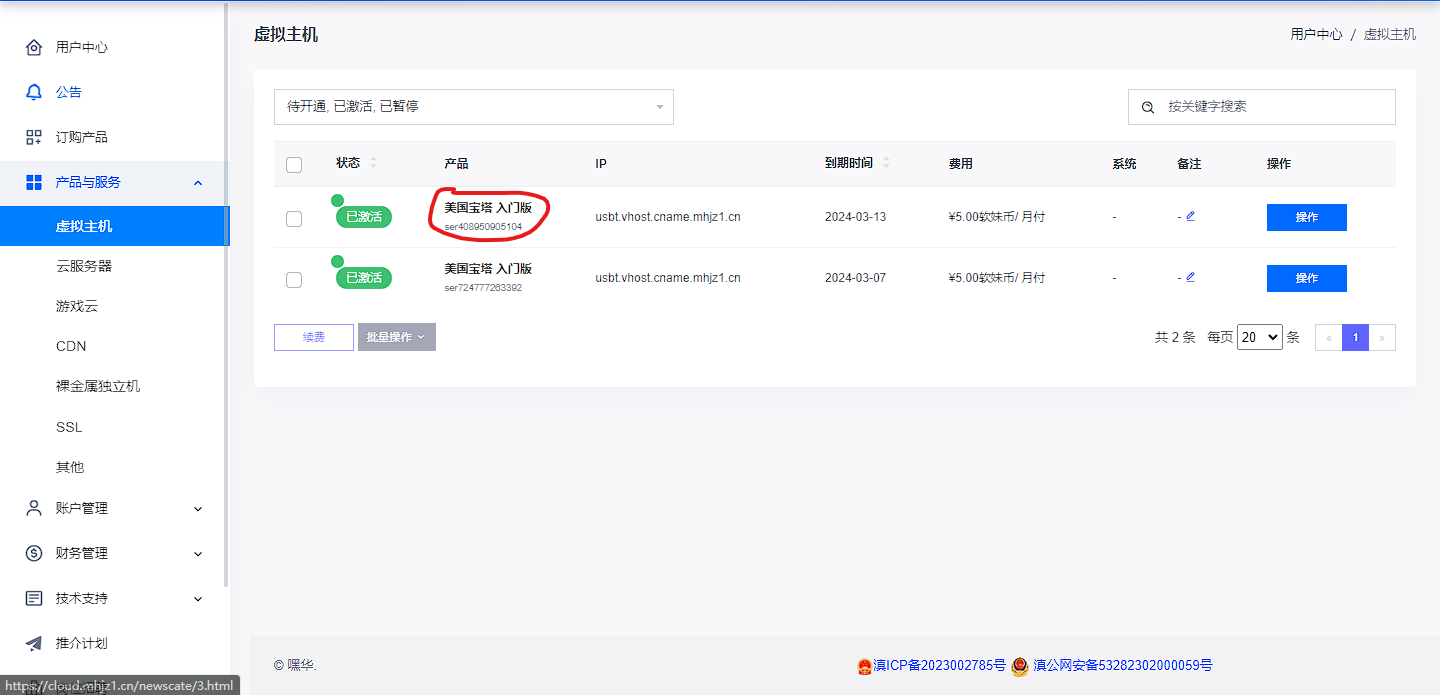The width and height of the screenshot is (1440, 695).
Task: Sort by 到期时间 column sort arrows
Action: click(x=886, y=163)
